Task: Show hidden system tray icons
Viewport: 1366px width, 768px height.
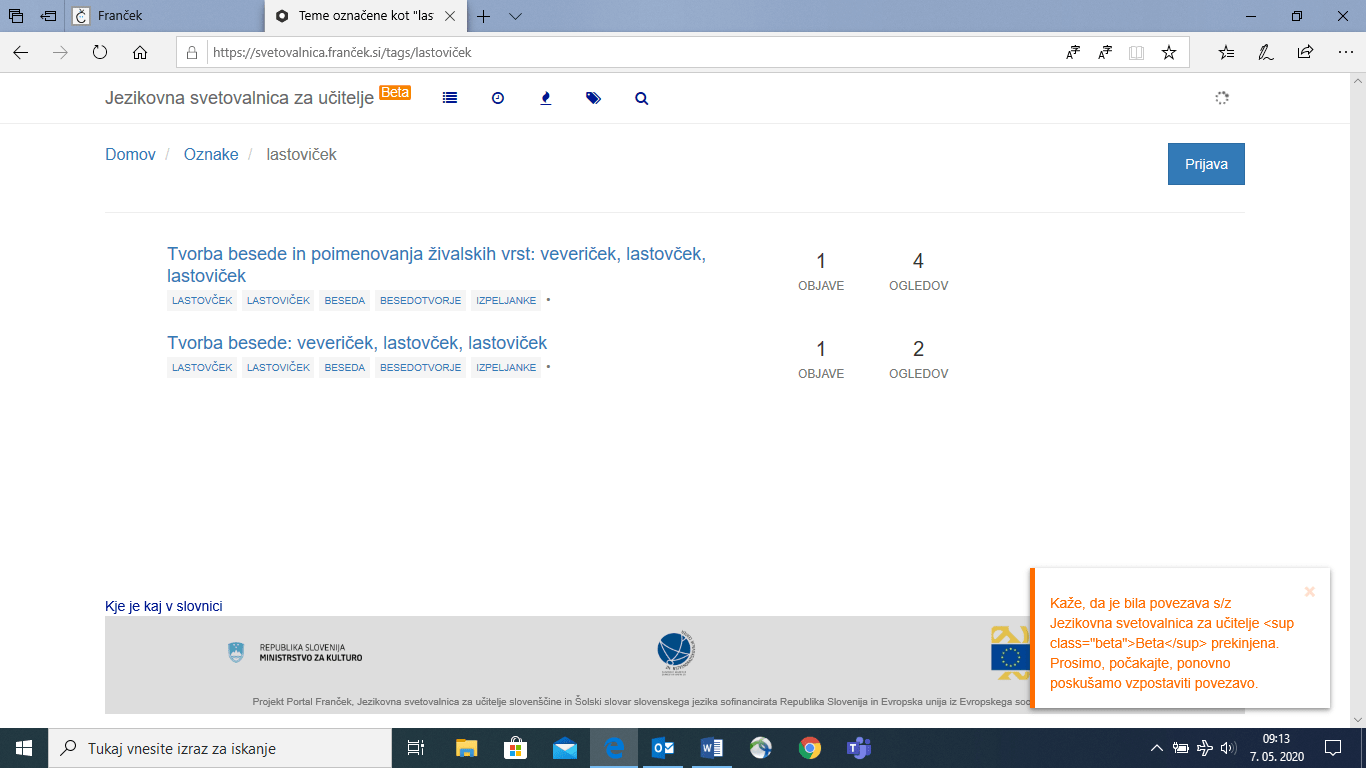Action: [x=1157, y=748]
